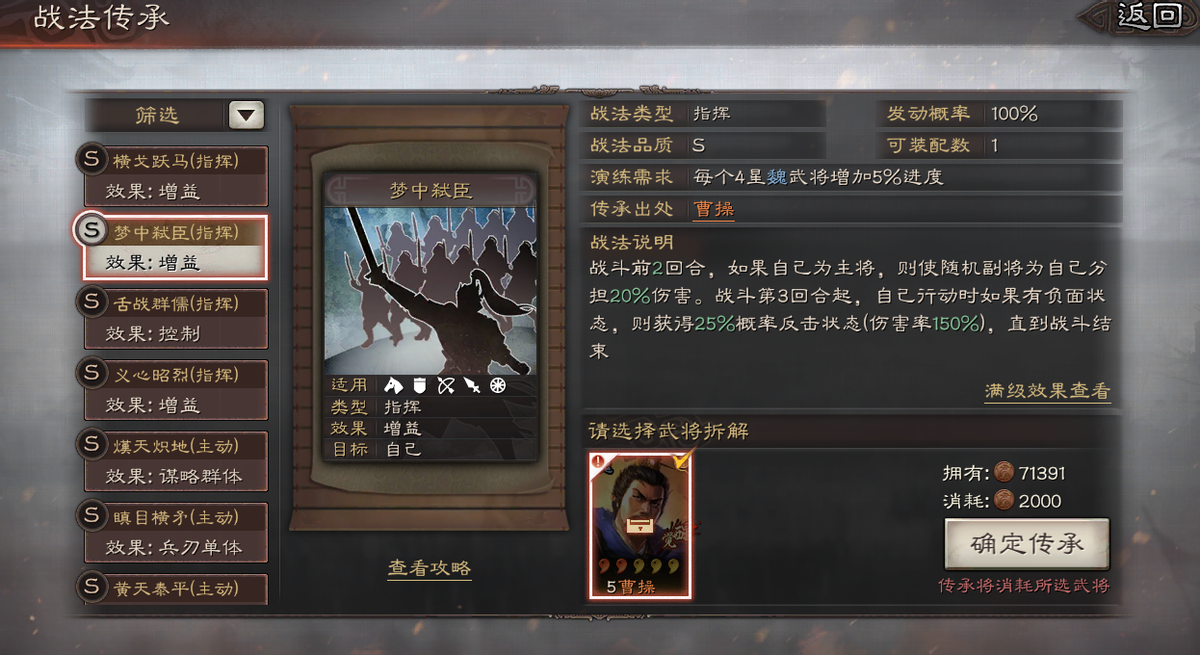Click the siege wheel icon in 适用 row
The height and width of the screenshot is (655, 1200).
(x=497, y=385)
